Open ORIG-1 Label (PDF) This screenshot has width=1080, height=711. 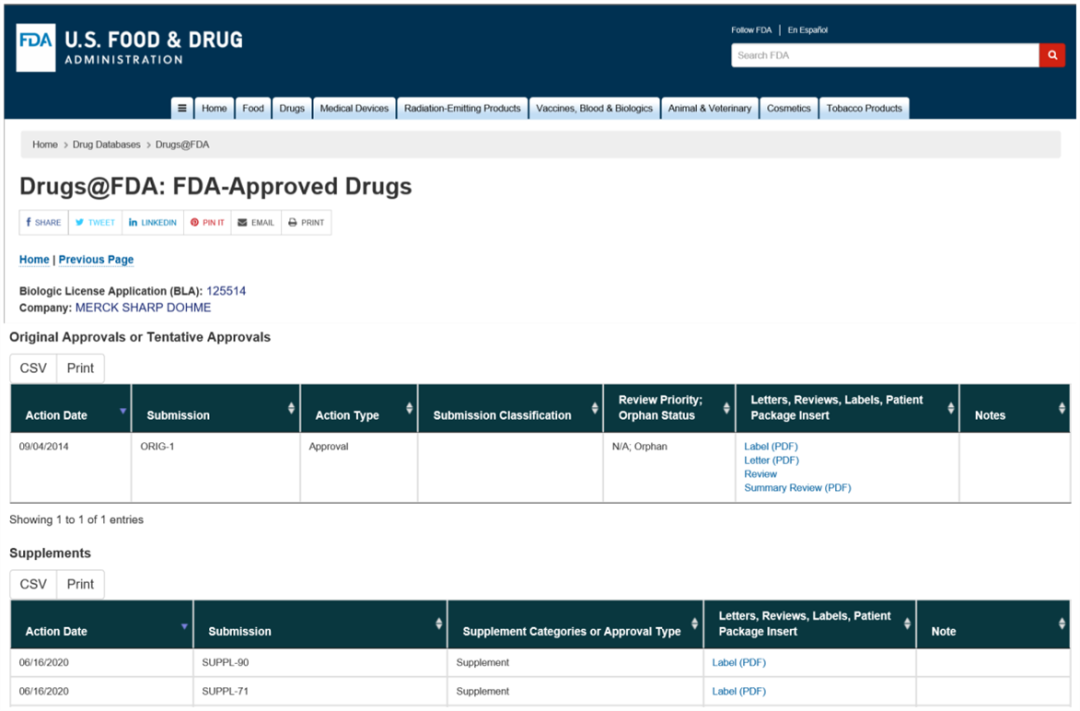(771, 446)
